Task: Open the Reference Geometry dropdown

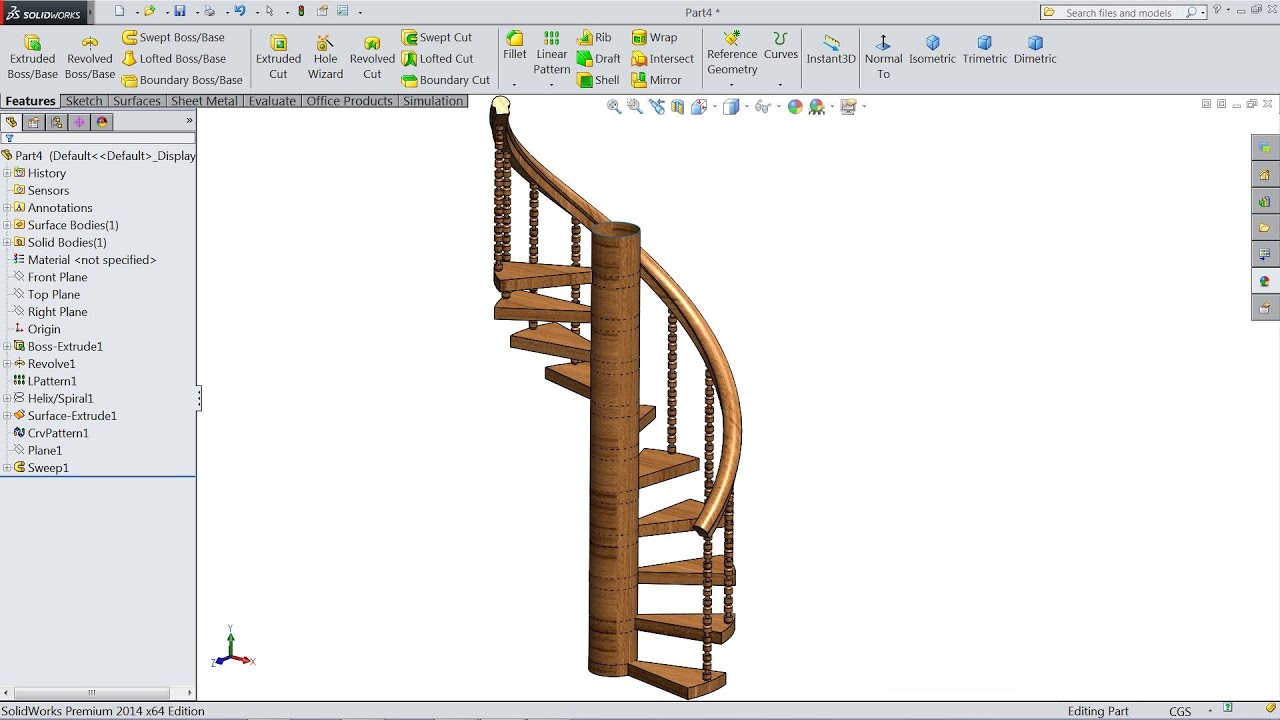Action: (x=732, y=85)
